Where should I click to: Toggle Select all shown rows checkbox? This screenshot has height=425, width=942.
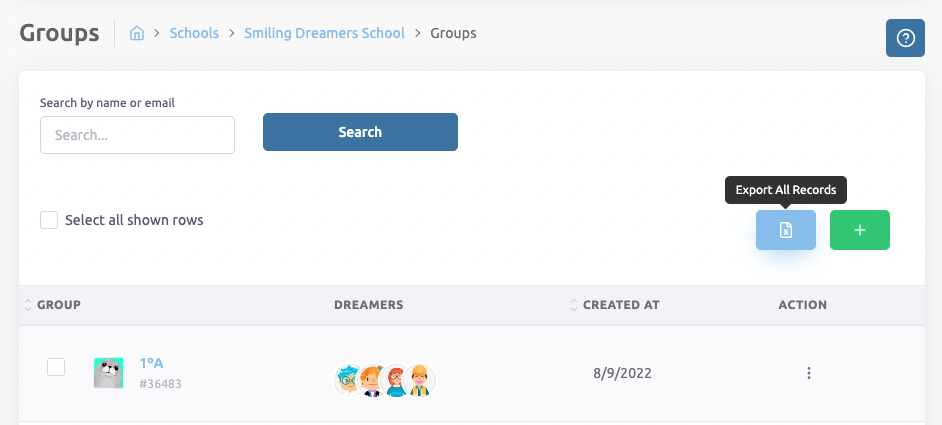(x=49, y=220)
